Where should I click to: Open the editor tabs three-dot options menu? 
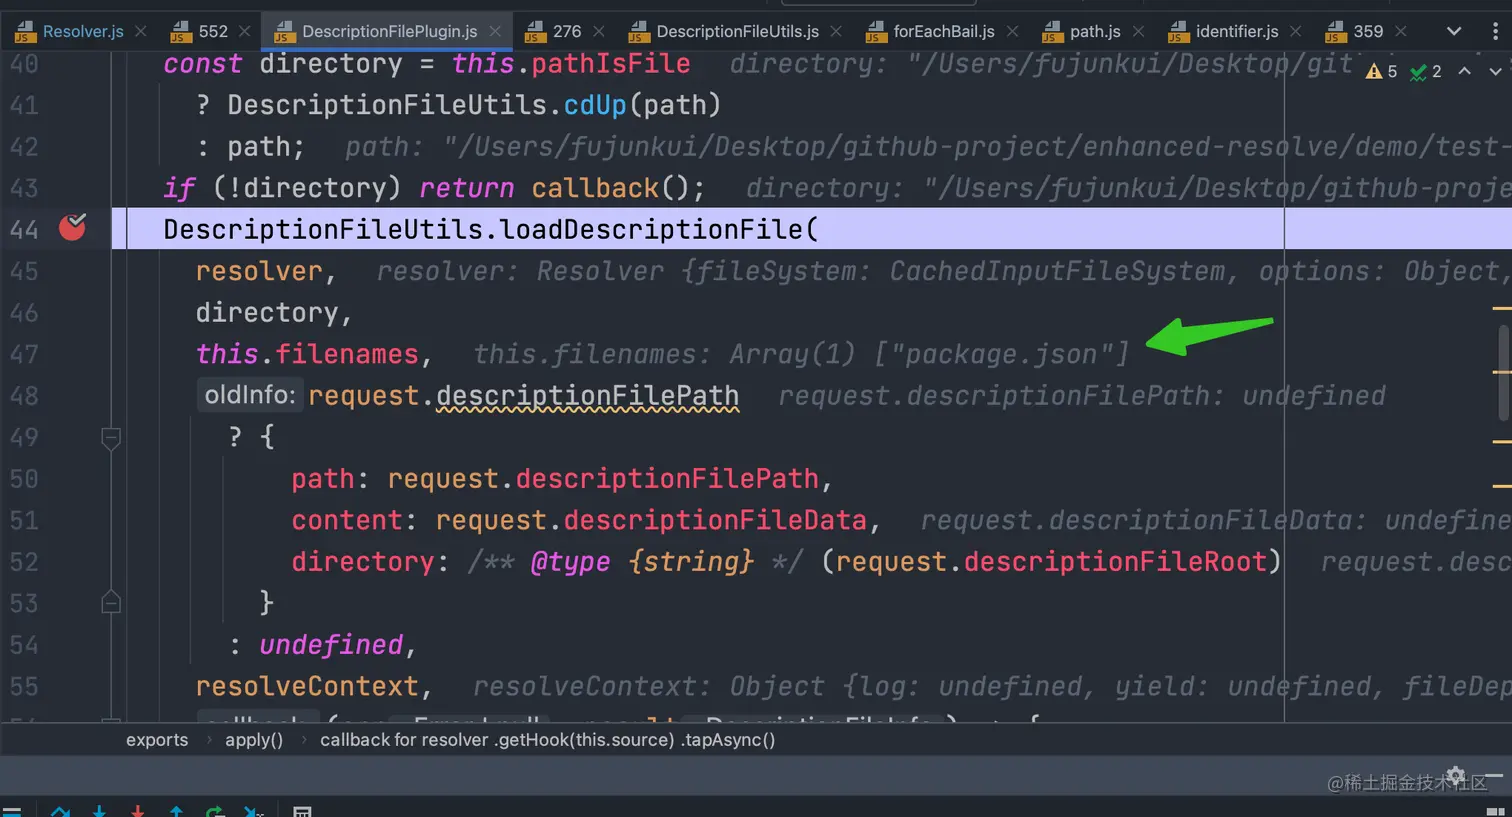[x=1495, y=31]
